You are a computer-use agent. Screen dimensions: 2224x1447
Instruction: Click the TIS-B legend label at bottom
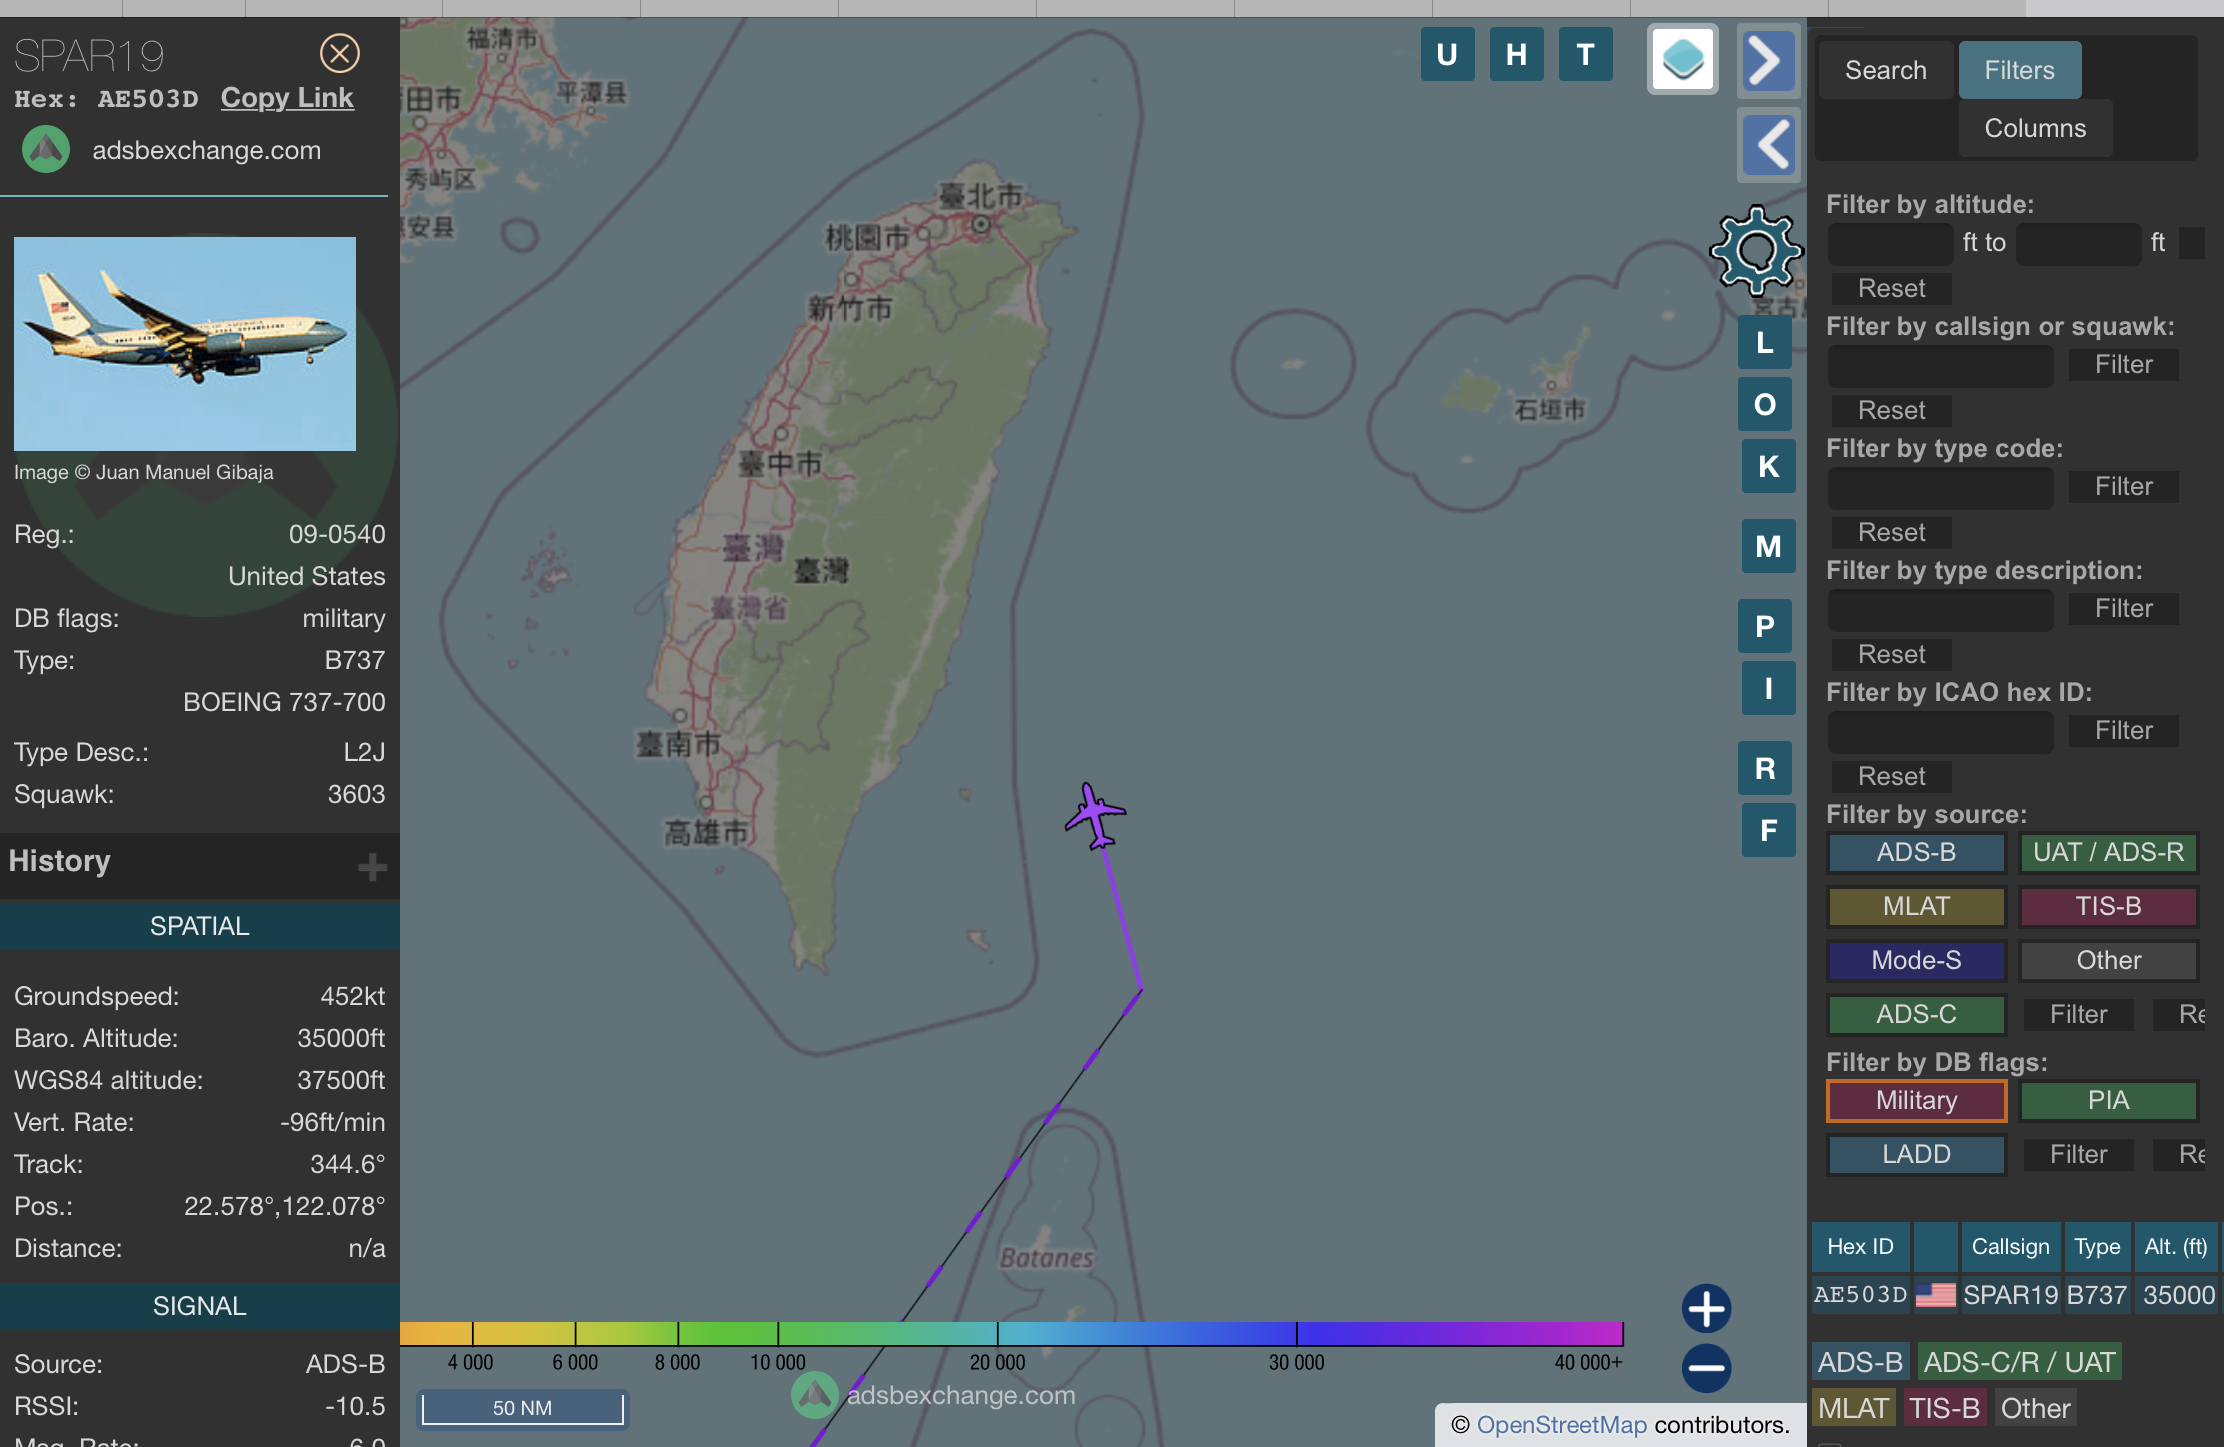pos(1944,1409)
